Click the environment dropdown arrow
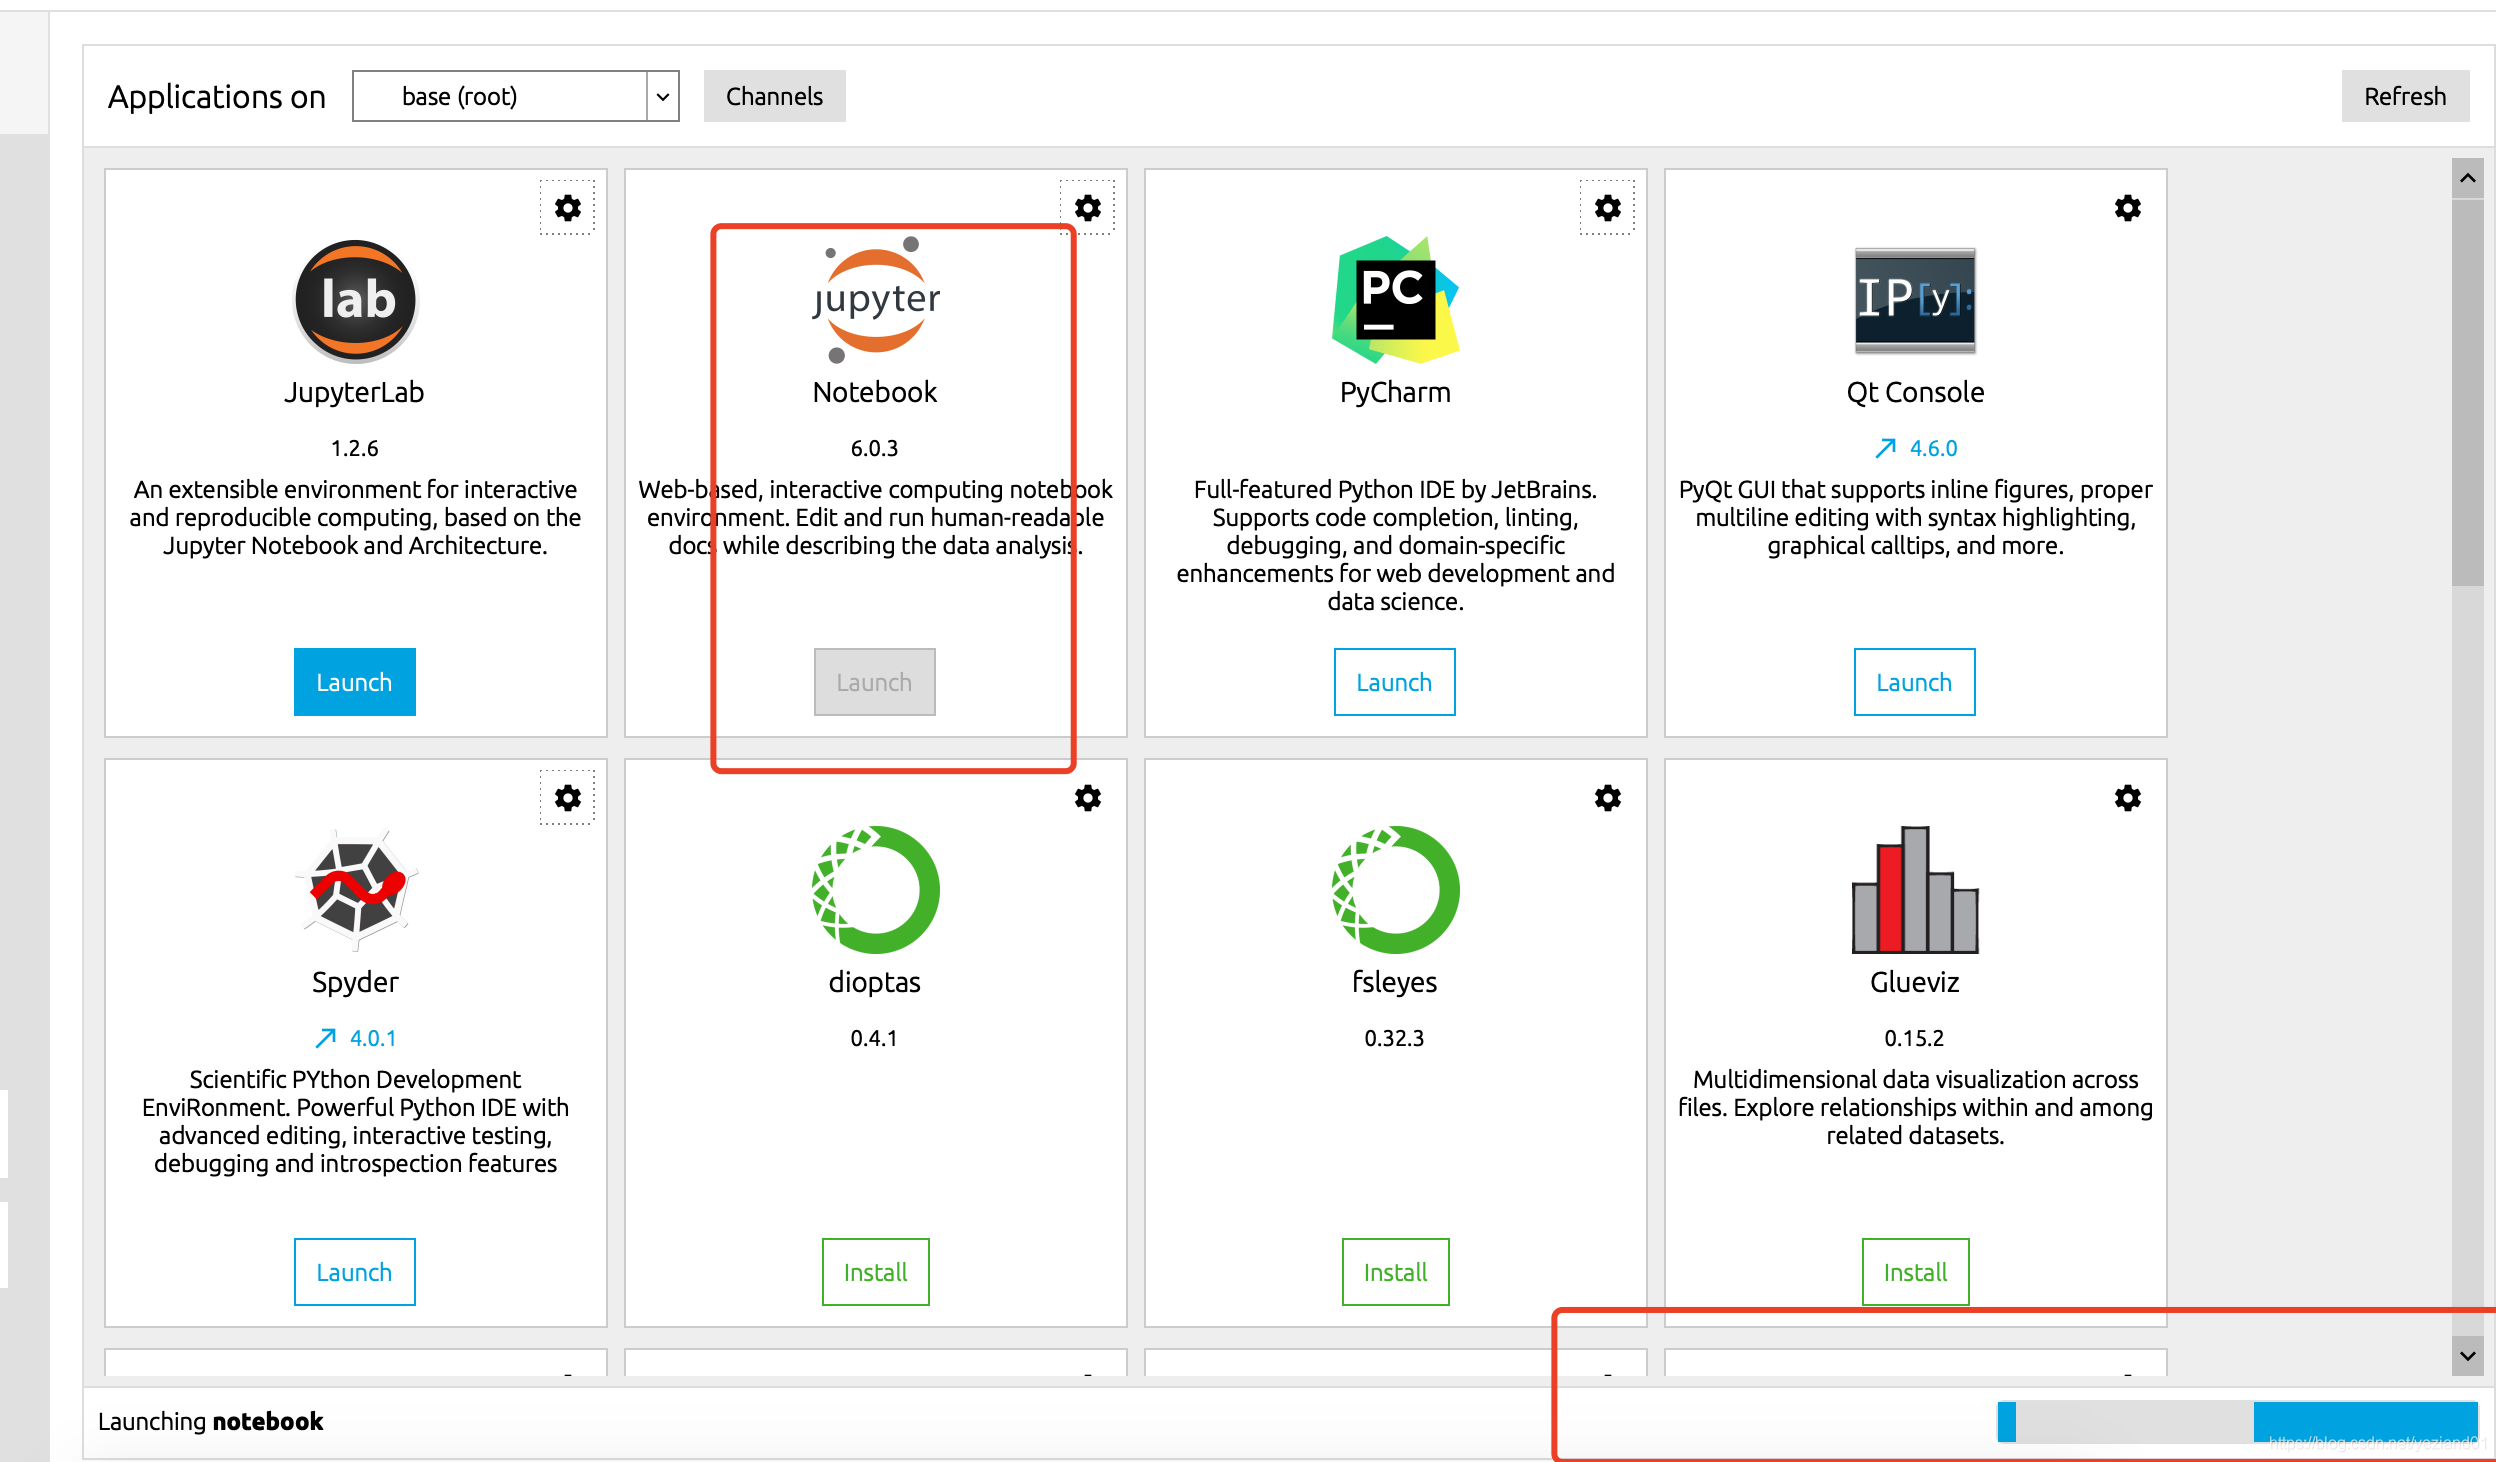The image size is (2496, 1462). coord(662,96)
